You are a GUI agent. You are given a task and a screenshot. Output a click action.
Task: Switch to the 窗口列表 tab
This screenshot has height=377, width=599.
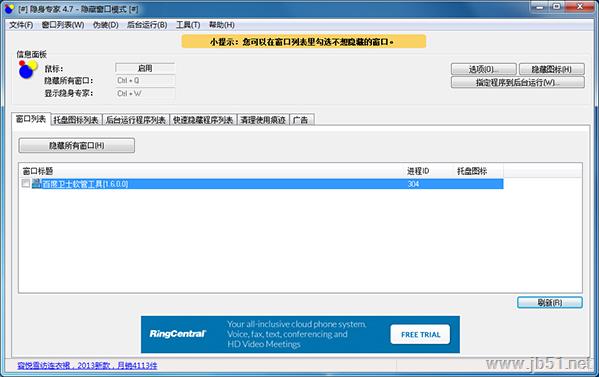point(31,119)
